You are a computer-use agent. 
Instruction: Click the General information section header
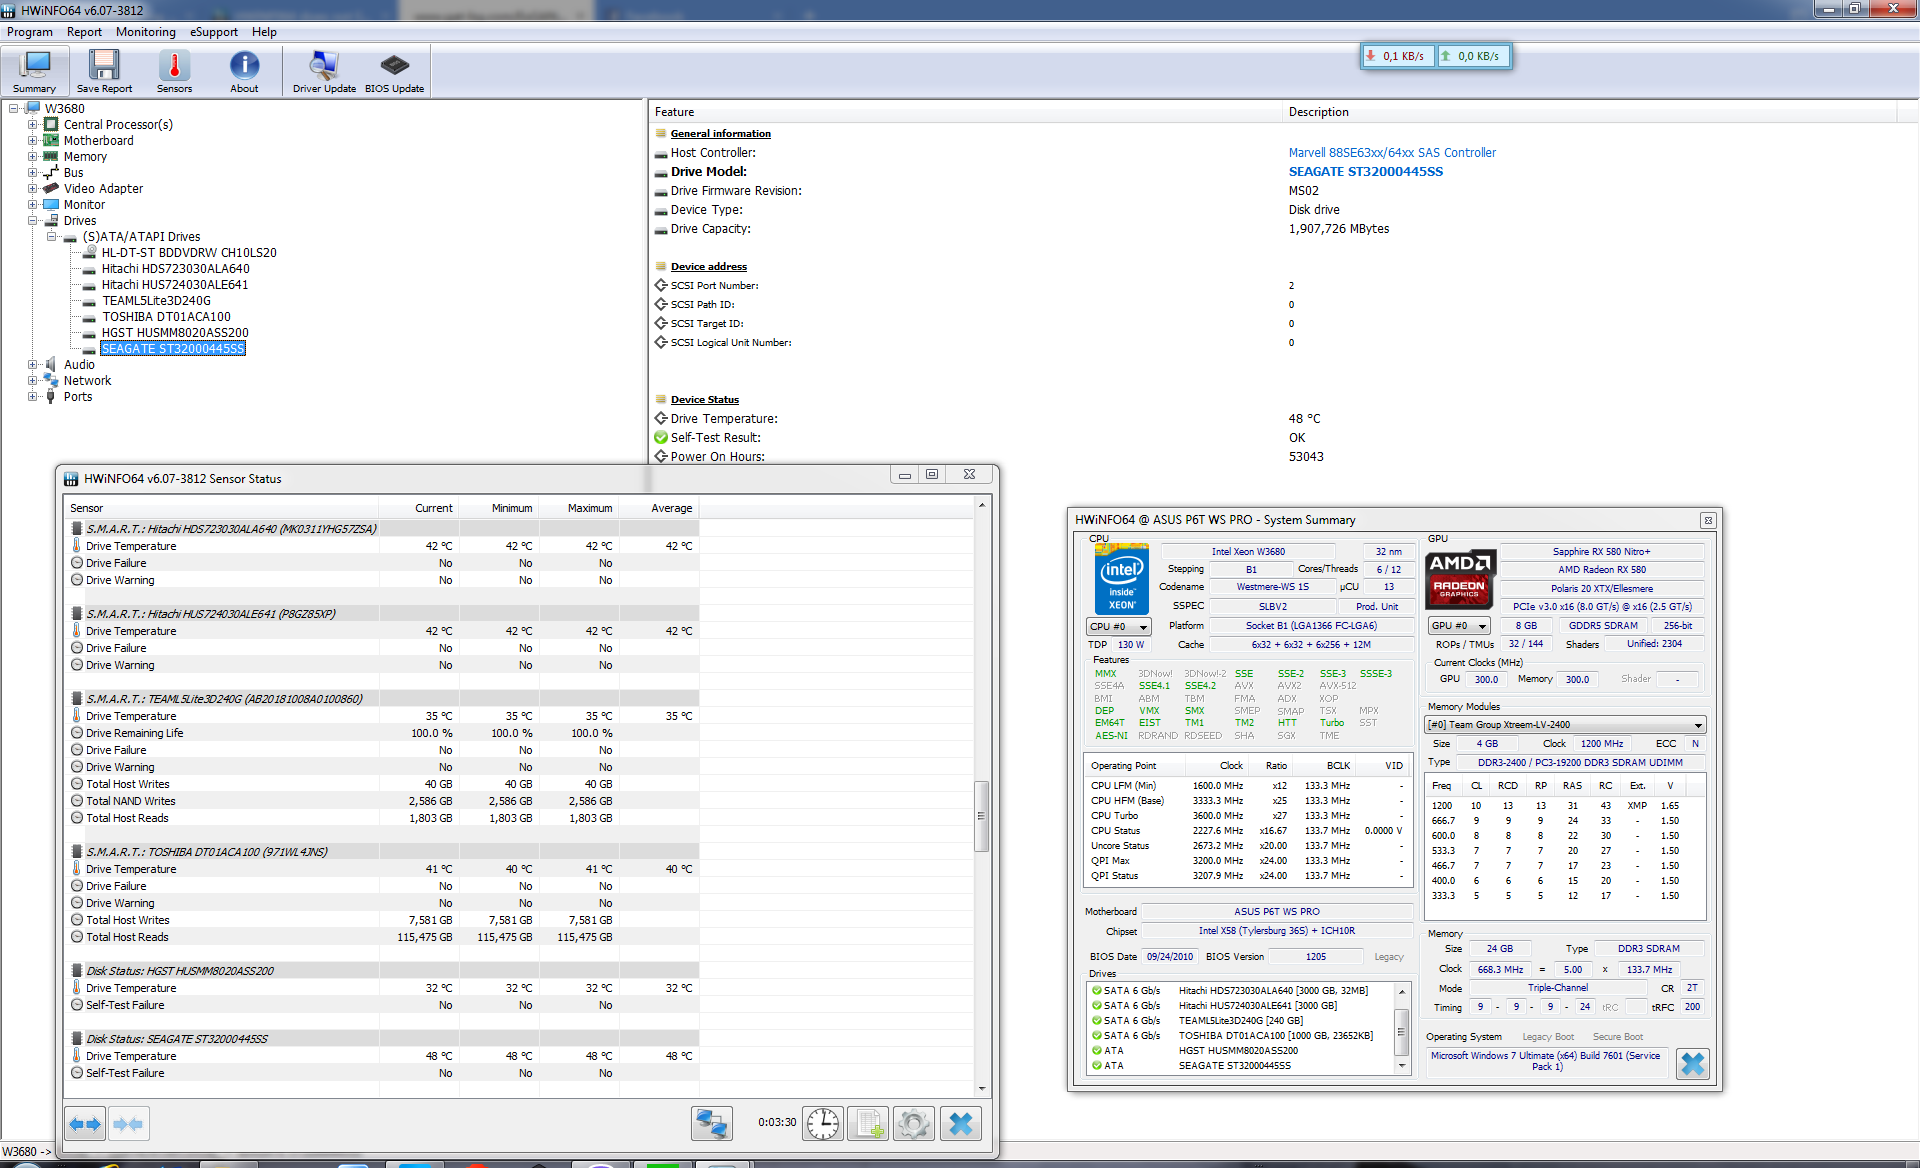pyautogui.click(x=720, y=133)
